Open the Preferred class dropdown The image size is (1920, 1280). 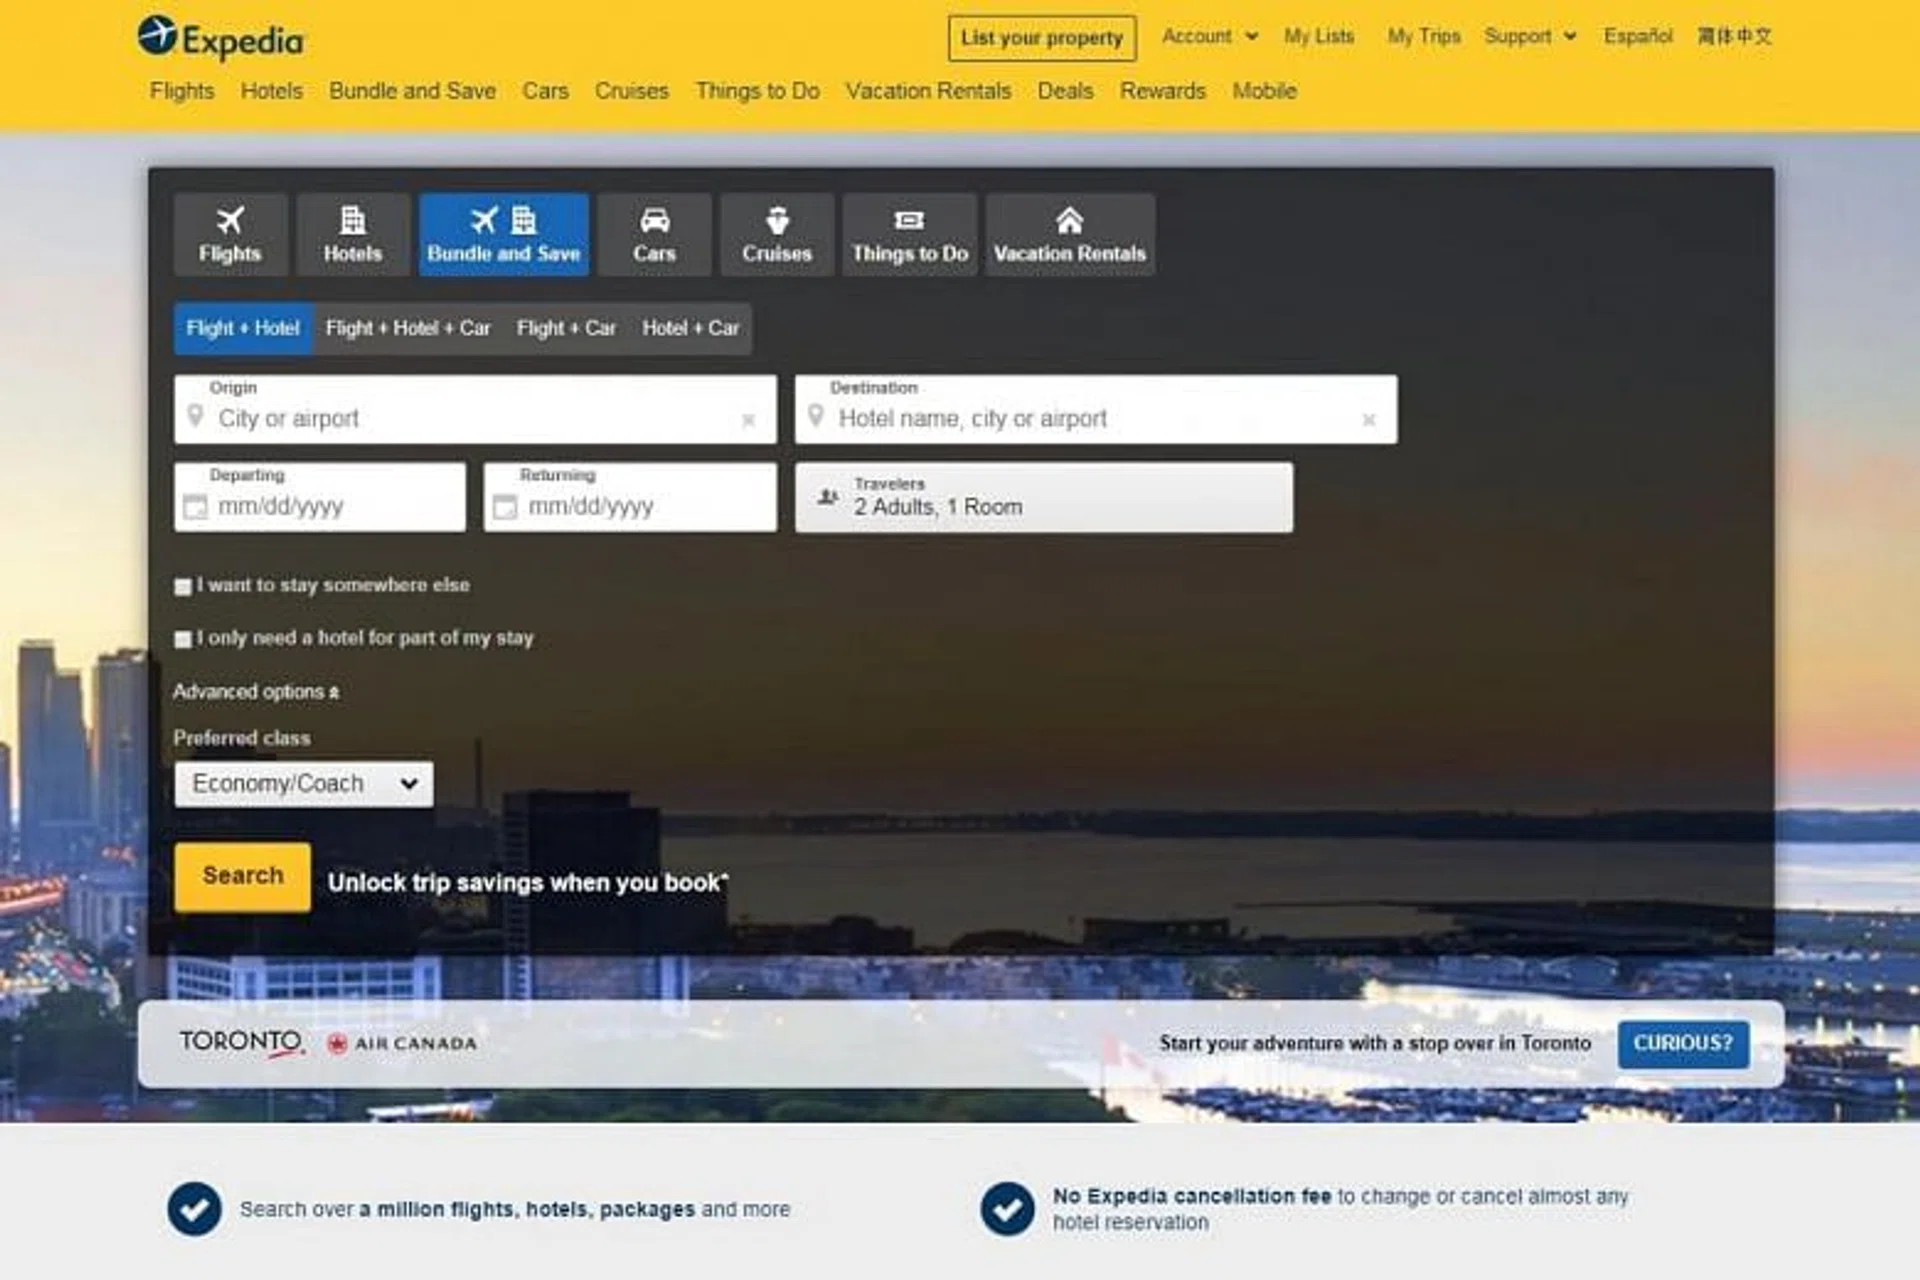pos(303,784)
